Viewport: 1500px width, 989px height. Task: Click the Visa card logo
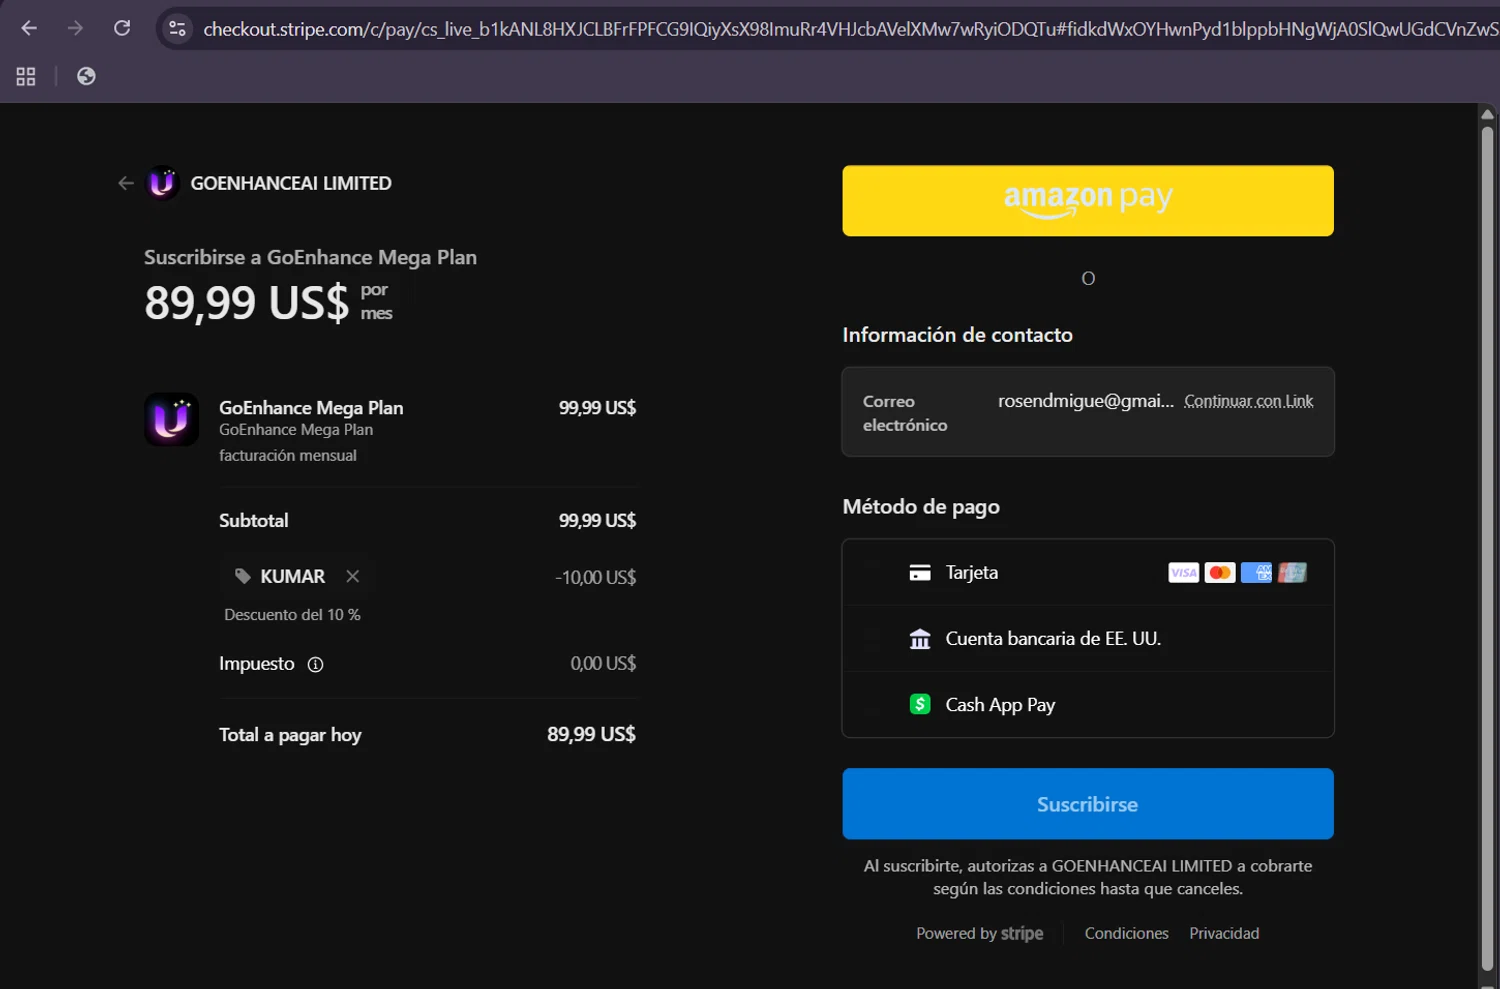(x=1183, y=573)
